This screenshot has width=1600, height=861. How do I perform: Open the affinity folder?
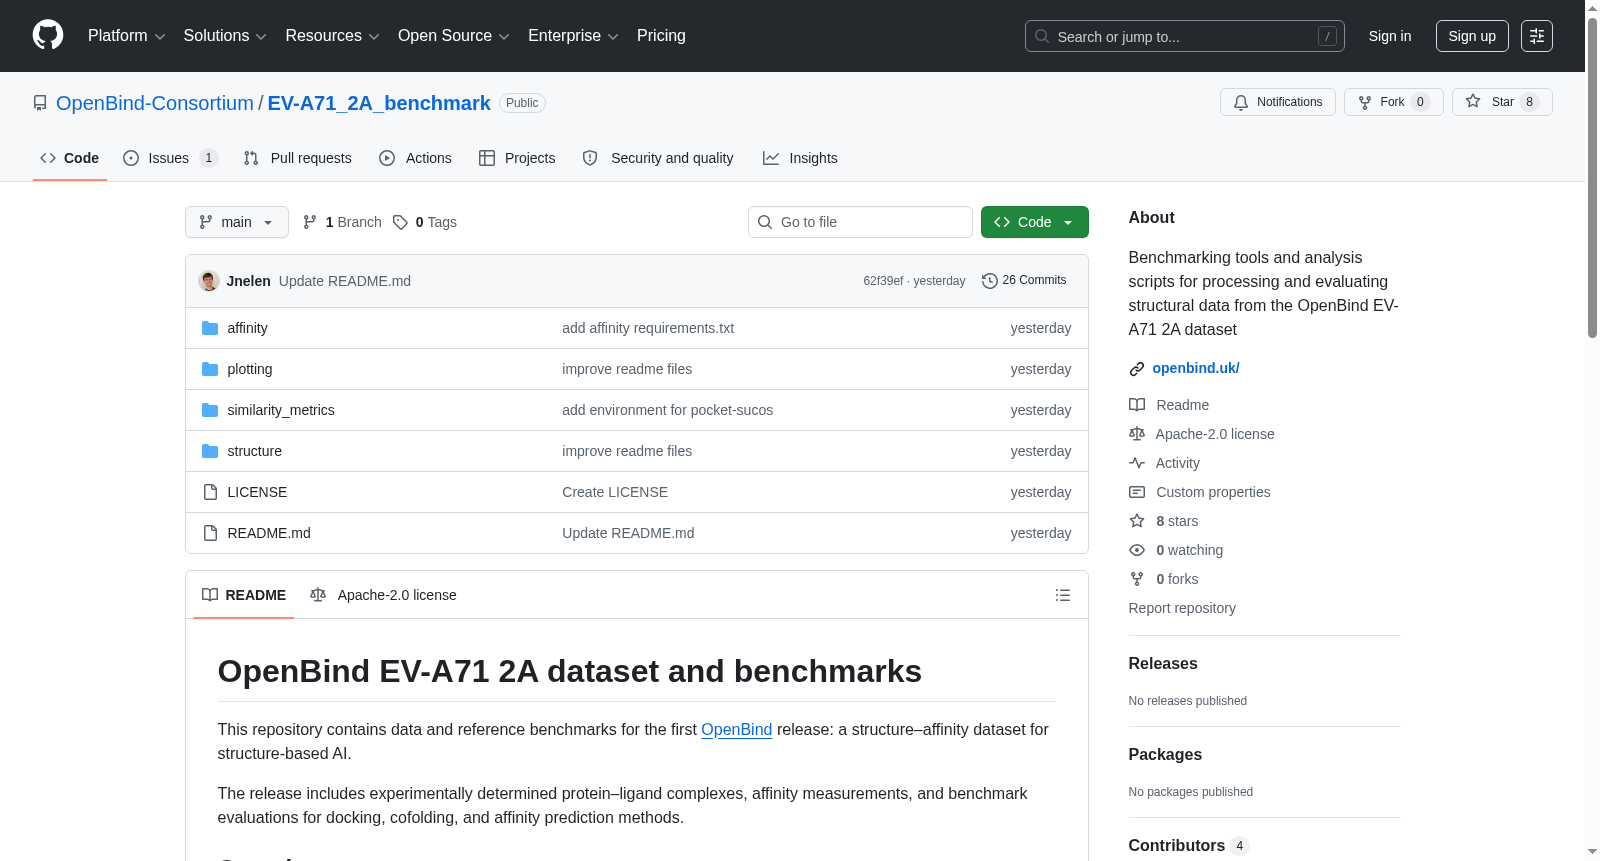coord(247,328)
